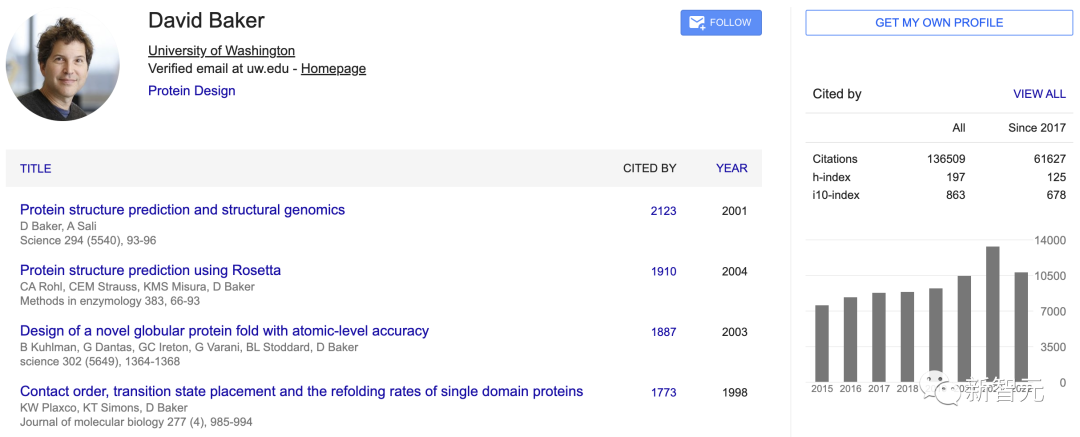
Task: View the 1910 citations count link
Action: pyautogui.click(x=663, y=271)
